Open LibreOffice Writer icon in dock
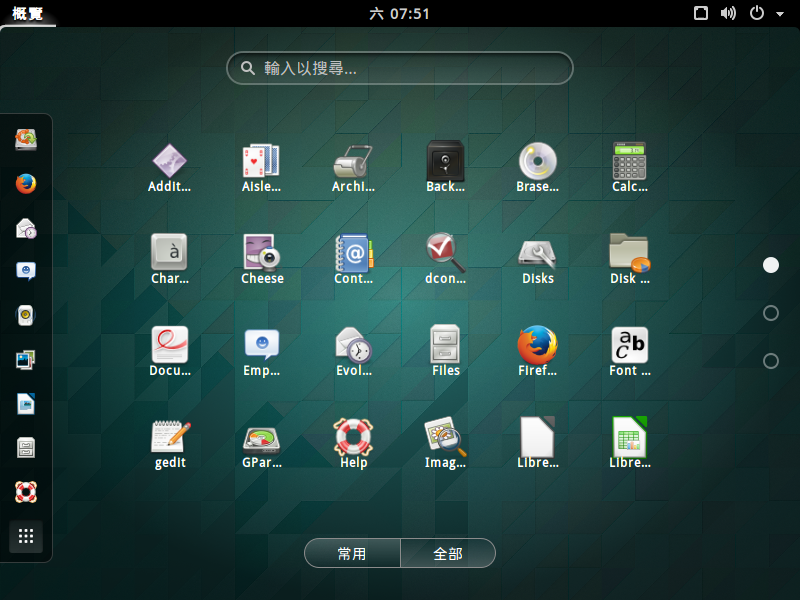The width and height of the screenshot is (800, 600). [26, 404]
